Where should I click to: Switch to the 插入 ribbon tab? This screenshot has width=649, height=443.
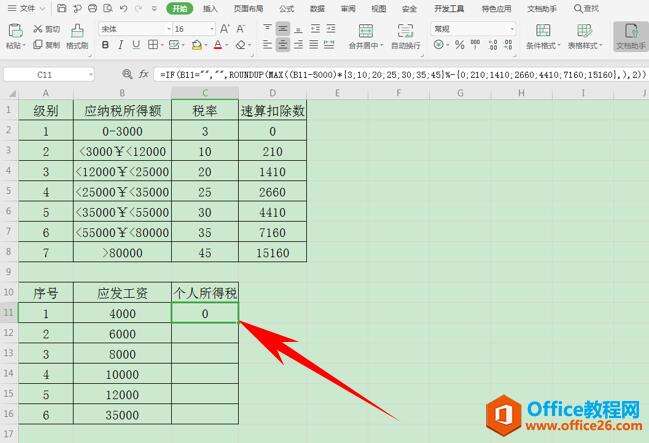[210, 8]
